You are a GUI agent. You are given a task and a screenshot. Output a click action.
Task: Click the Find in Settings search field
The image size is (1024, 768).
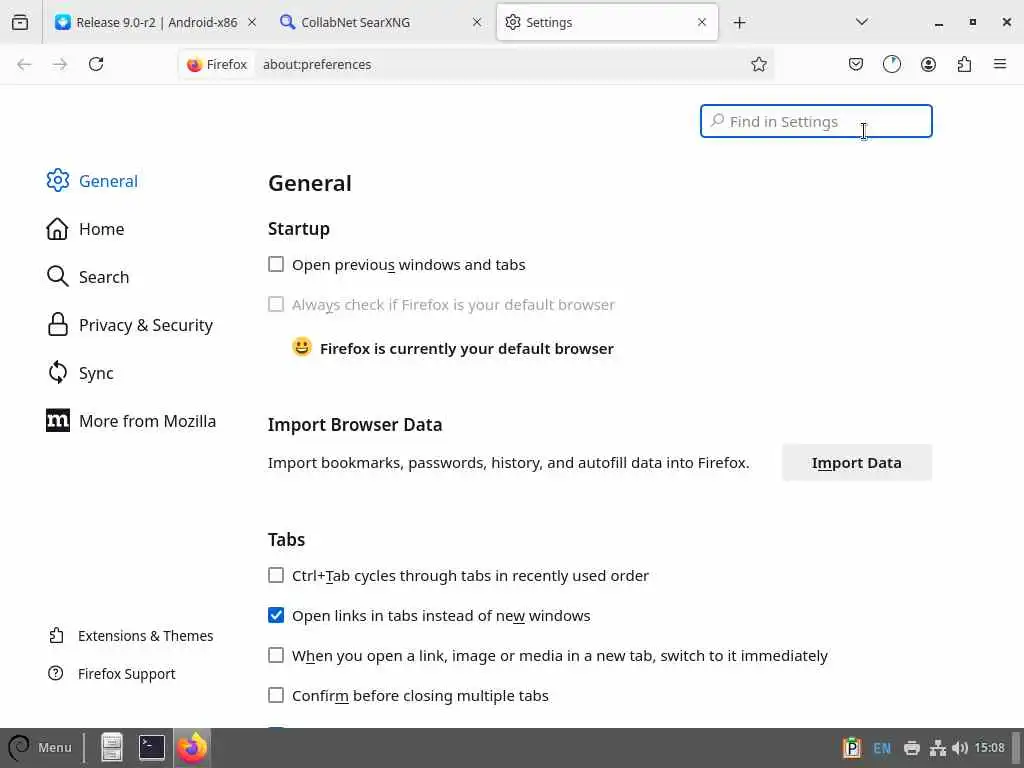point(816,121)
